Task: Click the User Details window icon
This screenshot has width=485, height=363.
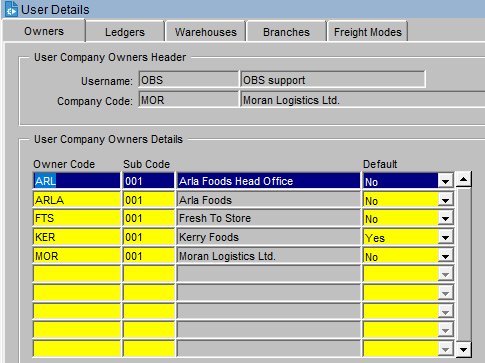Action: pos(11,9)
